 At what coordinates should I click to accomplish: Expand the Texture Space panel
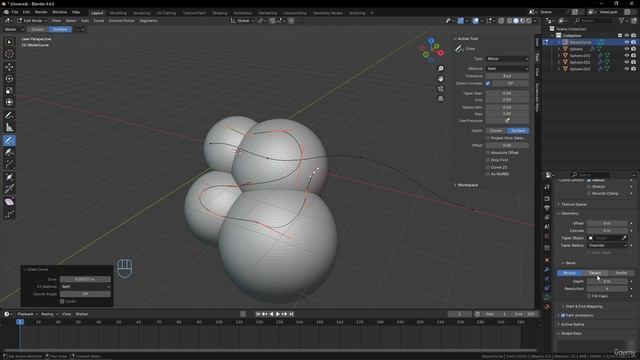tap(573, 204)
